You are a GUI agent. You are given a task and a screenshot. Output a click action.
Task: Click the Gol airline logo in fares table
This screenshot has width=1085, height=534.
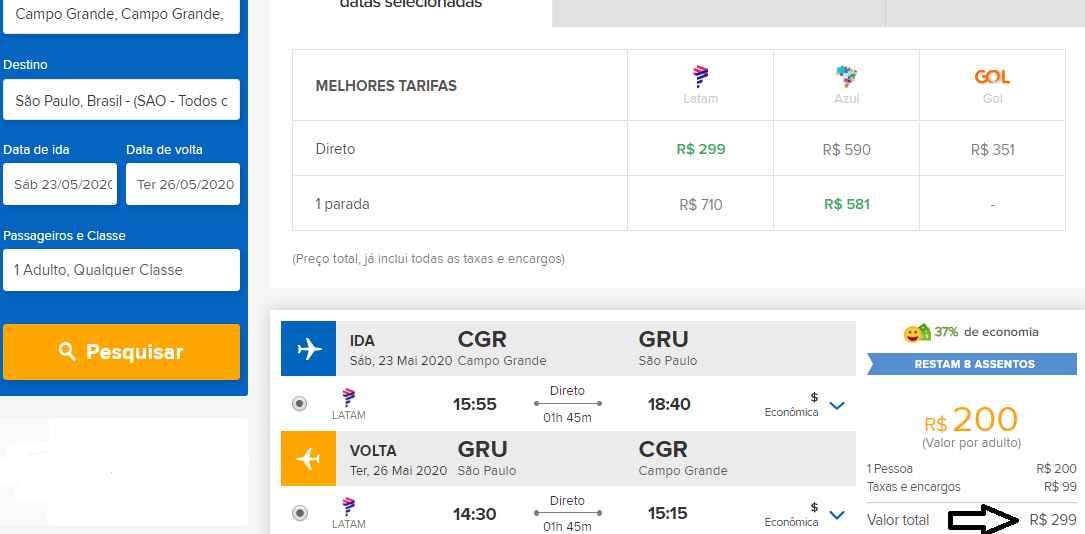[x=992, y=76]
